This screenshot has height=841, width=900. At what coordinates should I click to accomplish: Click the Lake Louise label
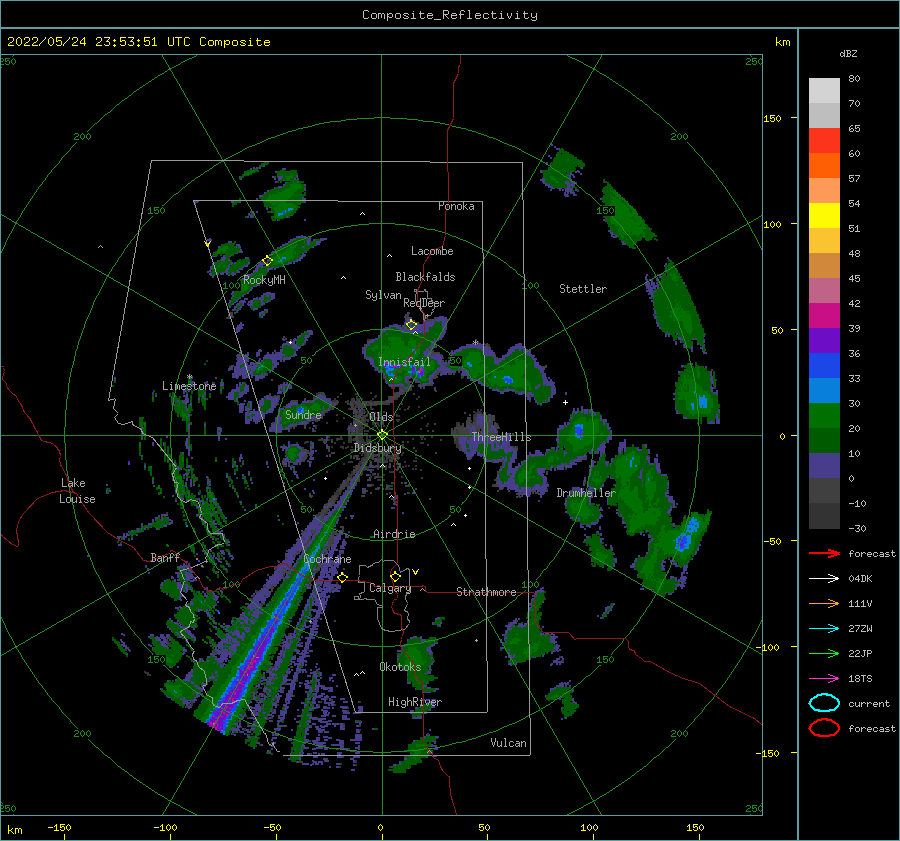pyautogui.click(x=77, y=491)
